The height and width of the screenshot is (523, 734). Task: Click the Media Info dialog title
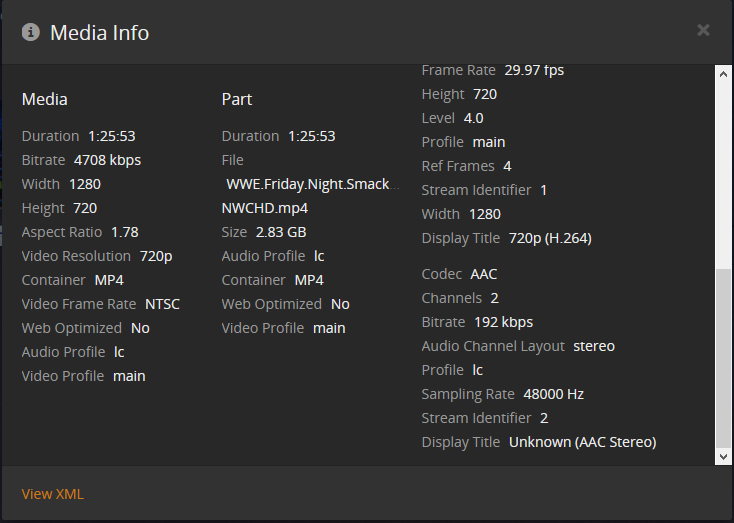[99, 33]
